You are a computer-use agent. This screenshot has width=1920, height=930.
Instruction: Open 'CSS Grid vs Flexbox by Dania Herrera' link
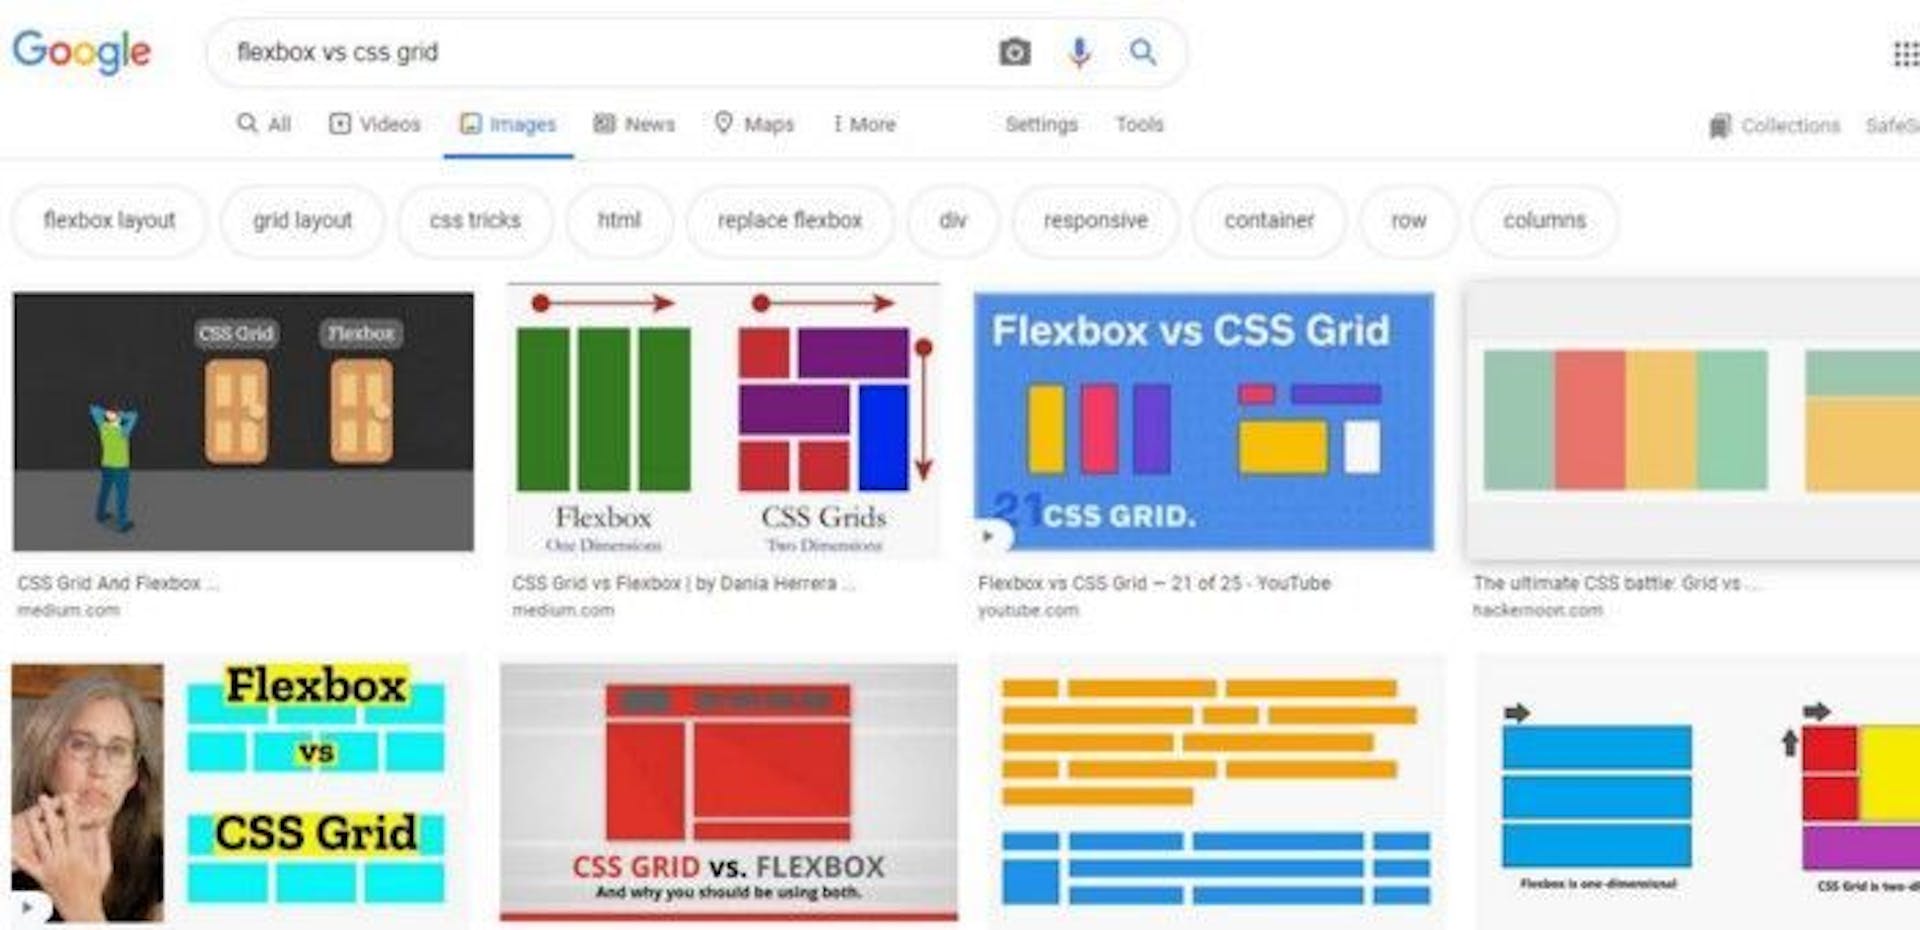click(x=683, y=583)
